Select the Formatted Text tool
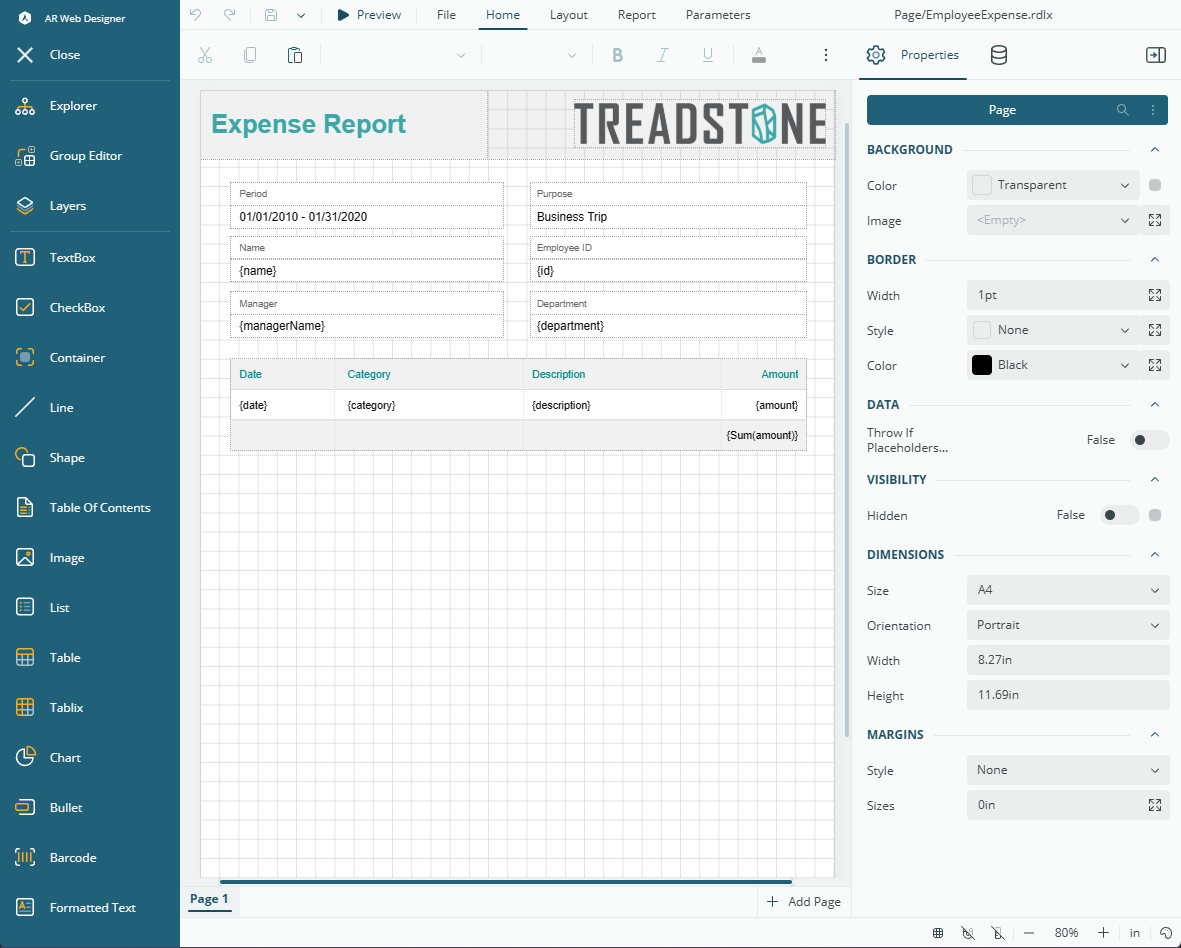This screenshot has height=948, width=1181. click(x=75, y=908)
